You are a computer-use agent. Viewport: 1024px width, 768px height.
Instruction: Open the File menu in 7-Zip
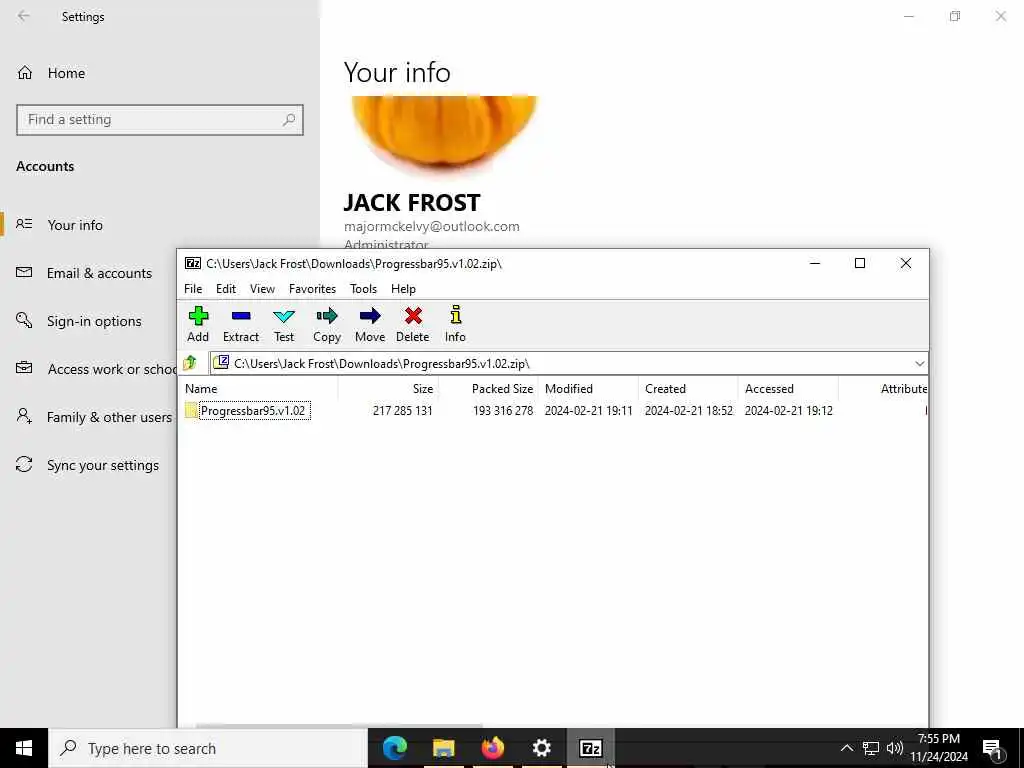click(193, 289)
